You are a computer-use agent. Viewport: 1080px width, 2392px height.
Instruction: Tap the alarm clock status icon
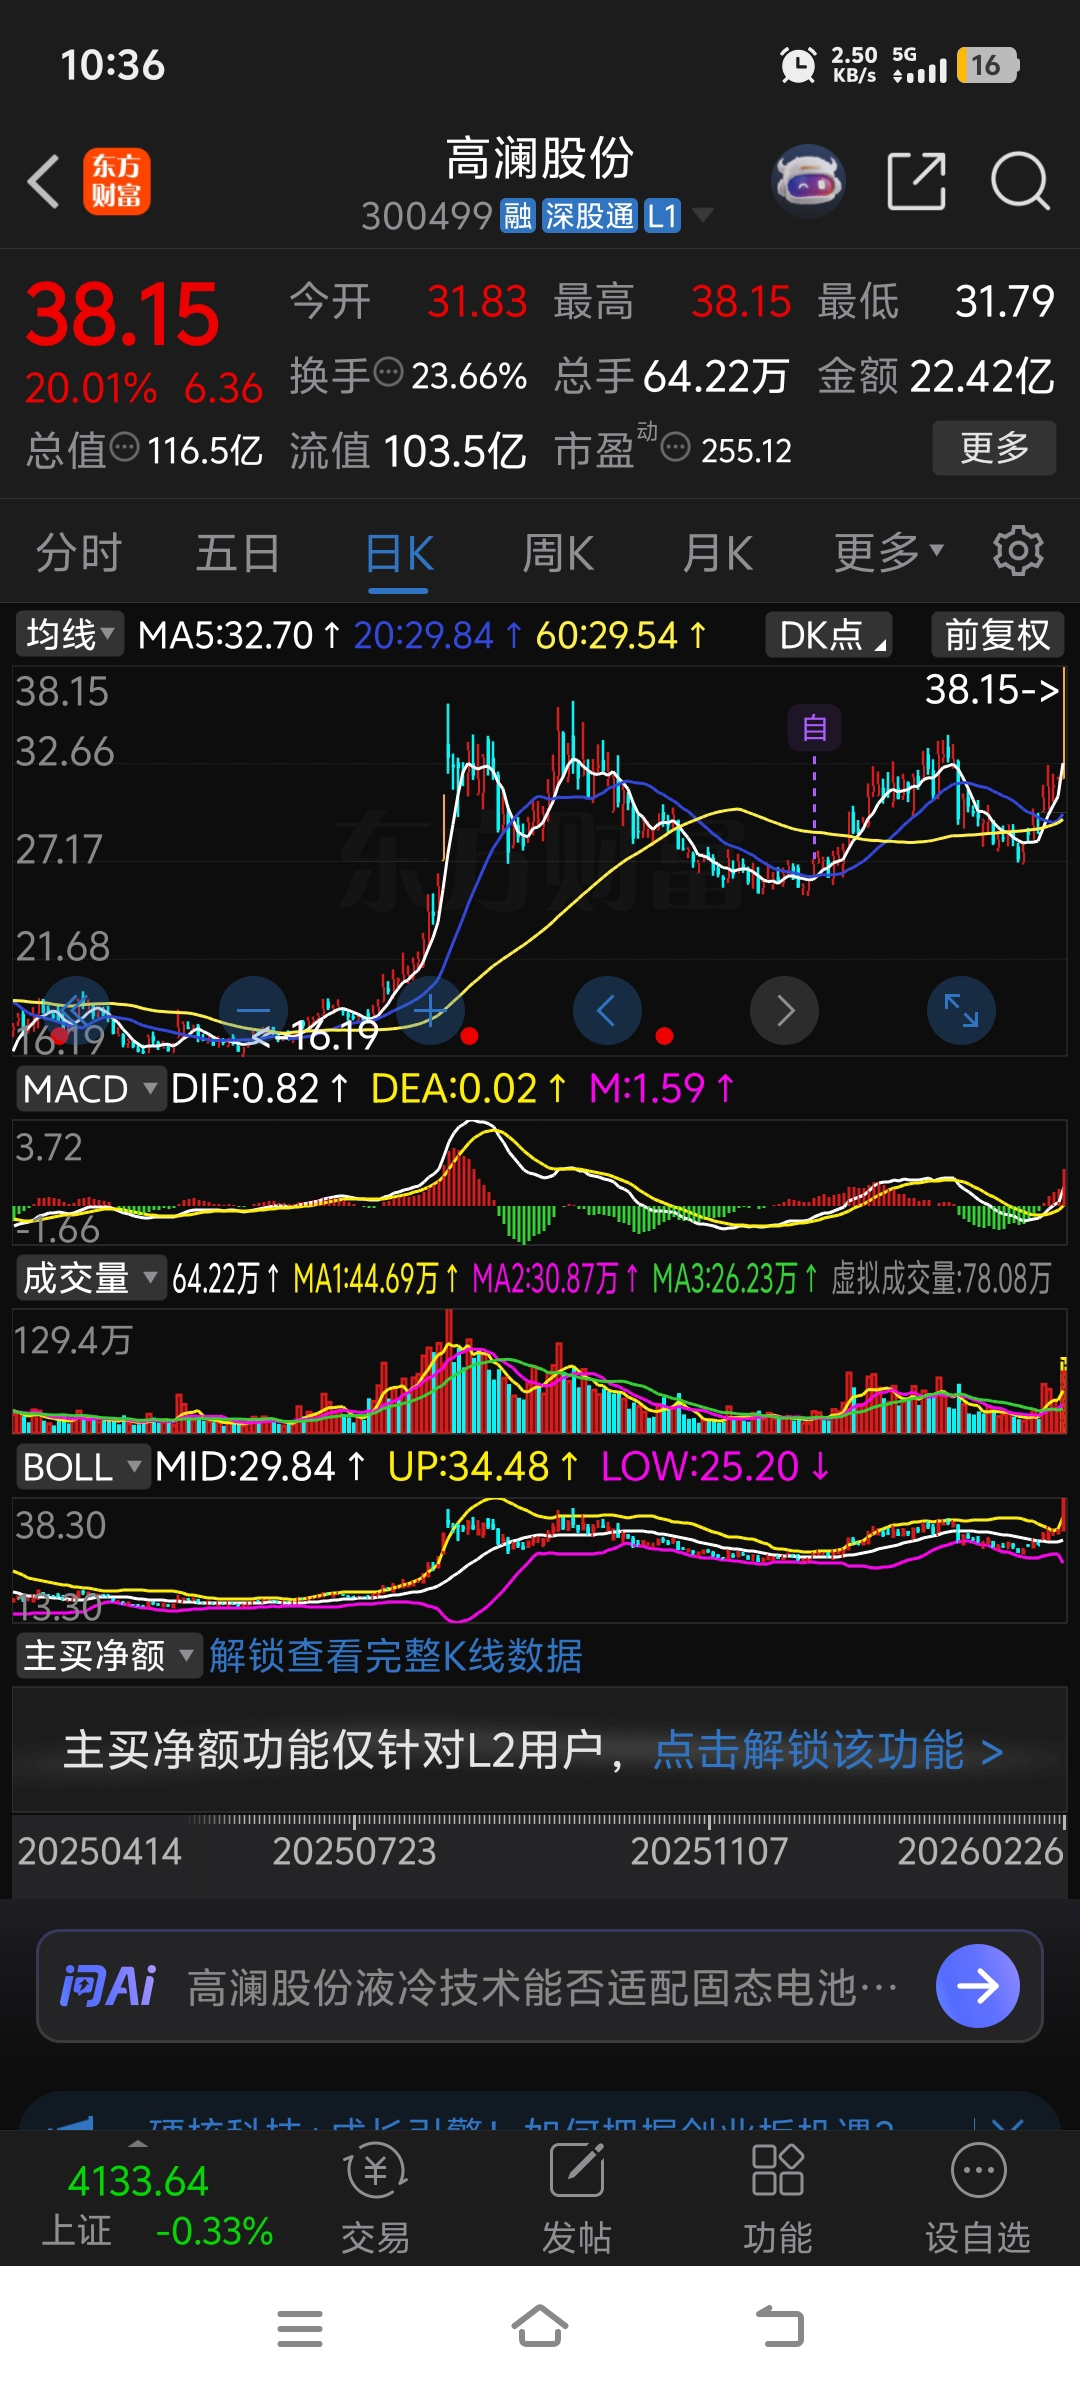[x=798, y=65]
